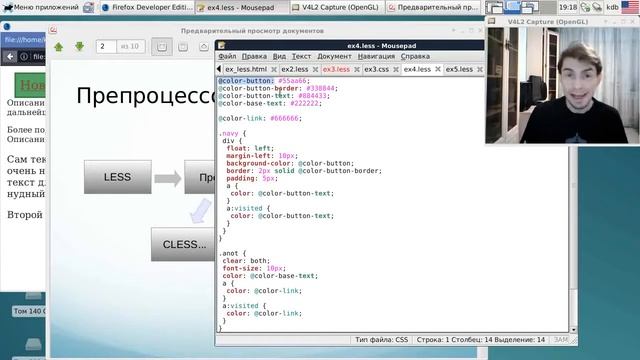Screen dimensions: 640x360
Task: Open the Документ menu in Mousepad
Action: click(334, 56)
